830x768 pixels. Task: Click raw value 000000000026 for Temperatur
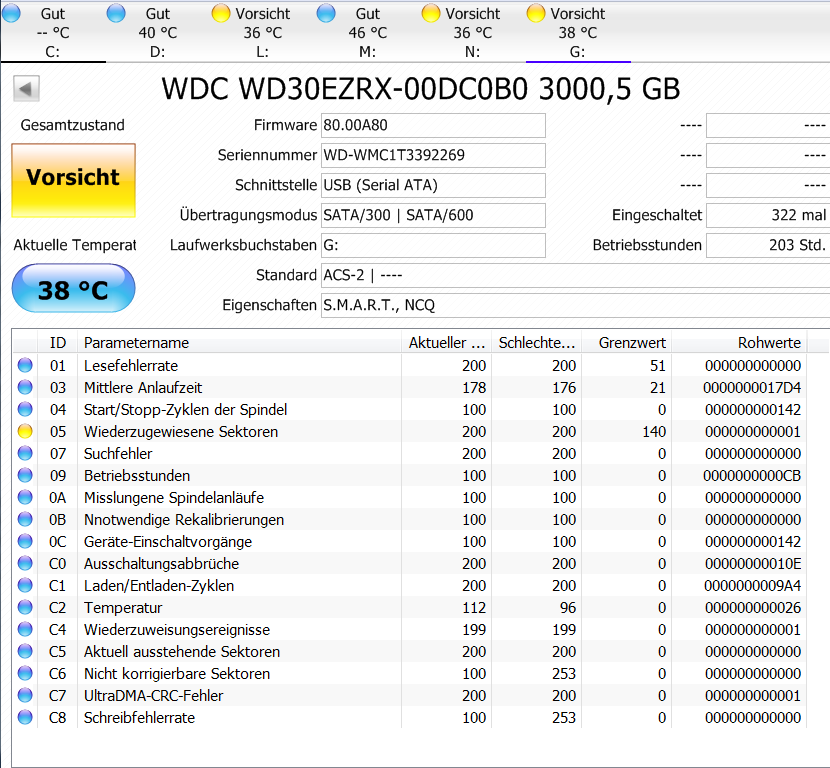(753, 608)
